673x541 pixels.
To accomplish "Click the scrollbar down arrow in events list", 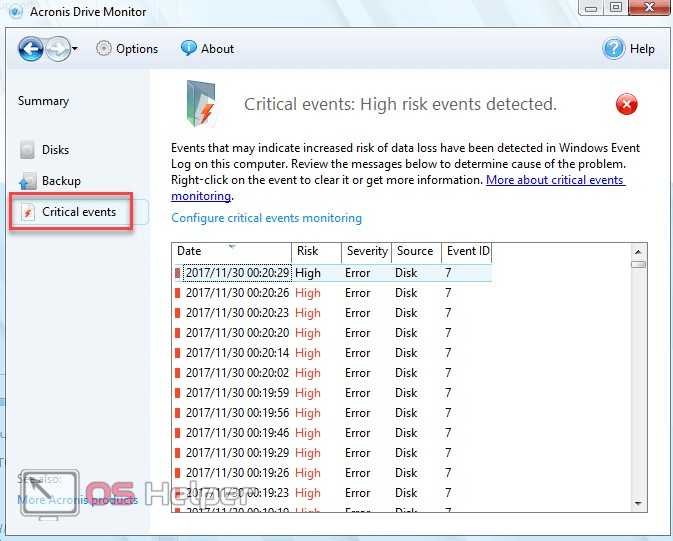I will 638,503.
